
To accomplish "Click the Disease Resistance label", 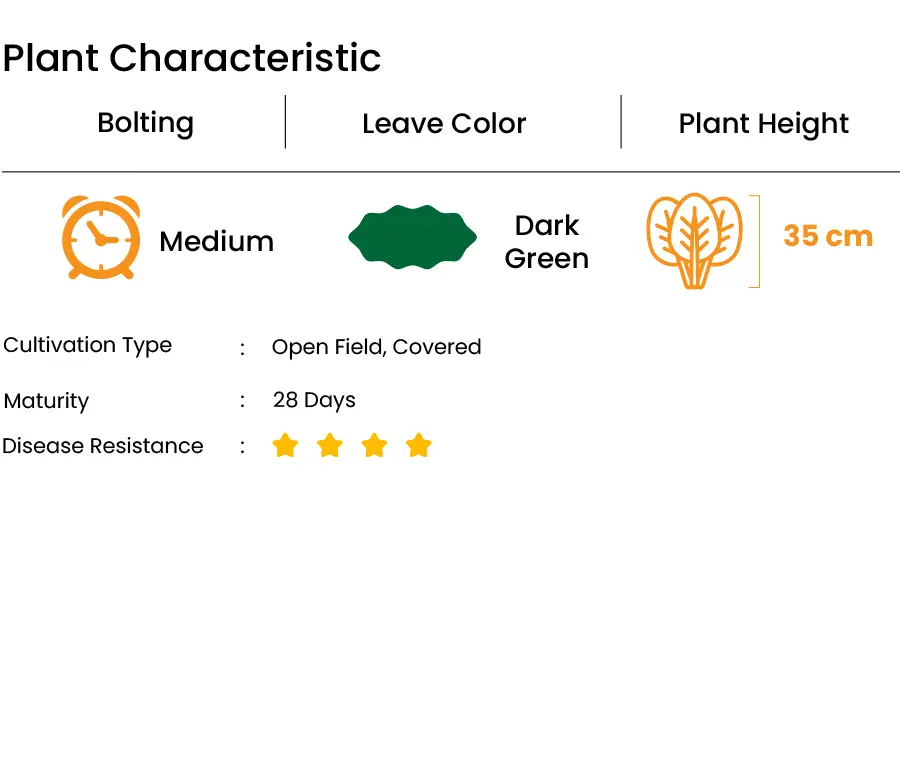I will coord(103,446).
